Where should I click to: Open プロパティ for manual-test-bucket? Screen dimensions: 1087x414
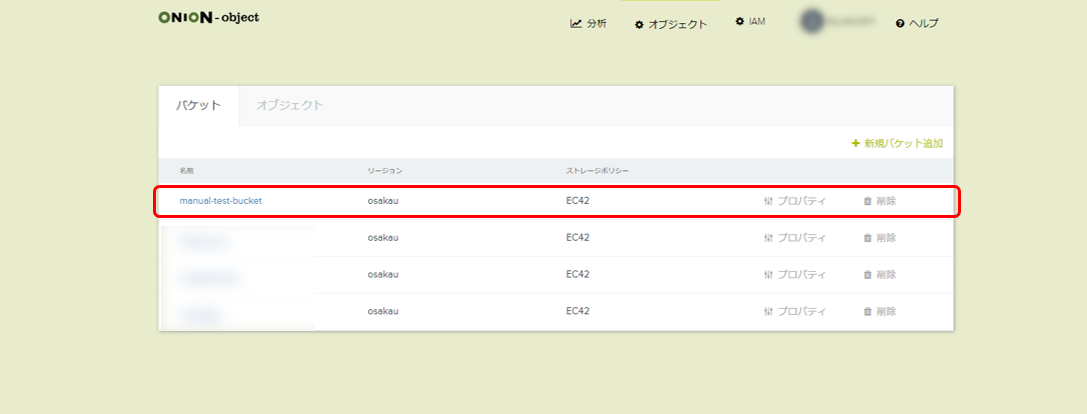point(794,201)
